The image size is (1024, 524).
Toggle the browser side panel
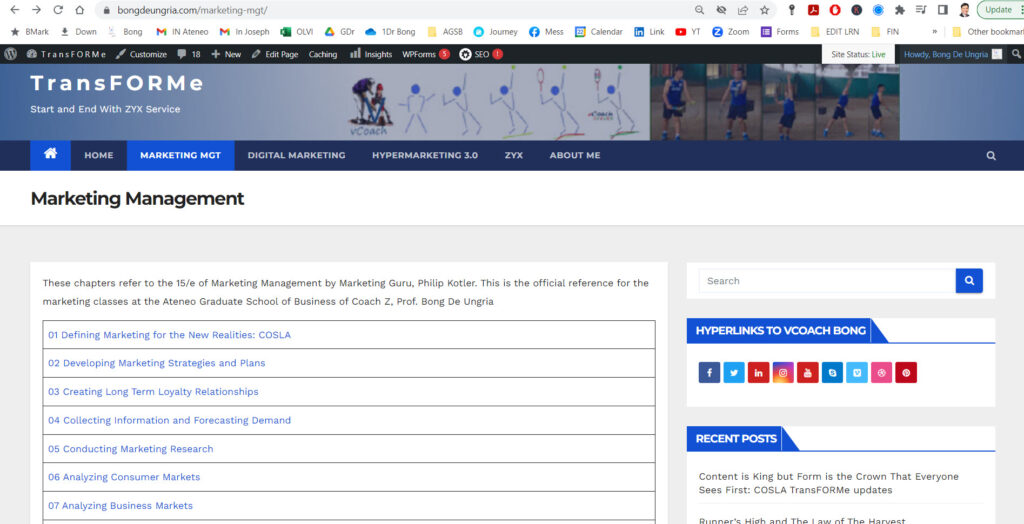942,10
